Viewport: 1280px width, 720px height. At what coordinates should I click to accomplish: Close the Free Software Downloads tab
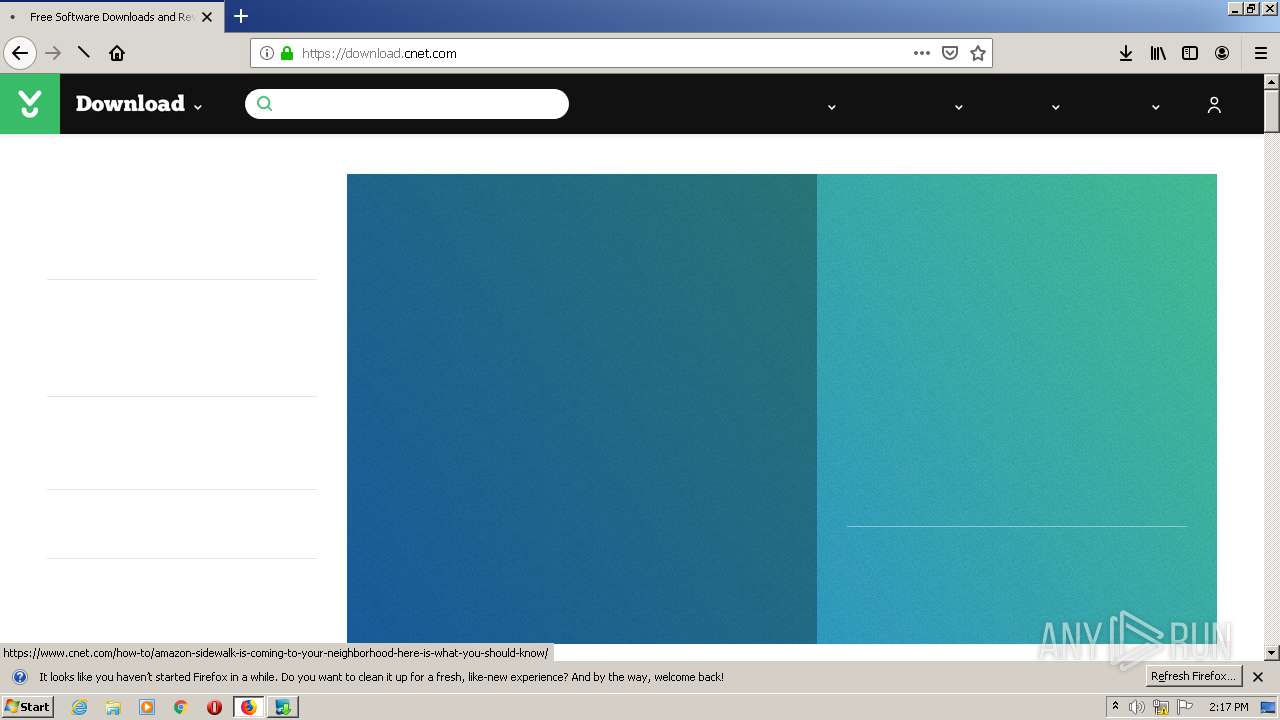coord(207,17)
